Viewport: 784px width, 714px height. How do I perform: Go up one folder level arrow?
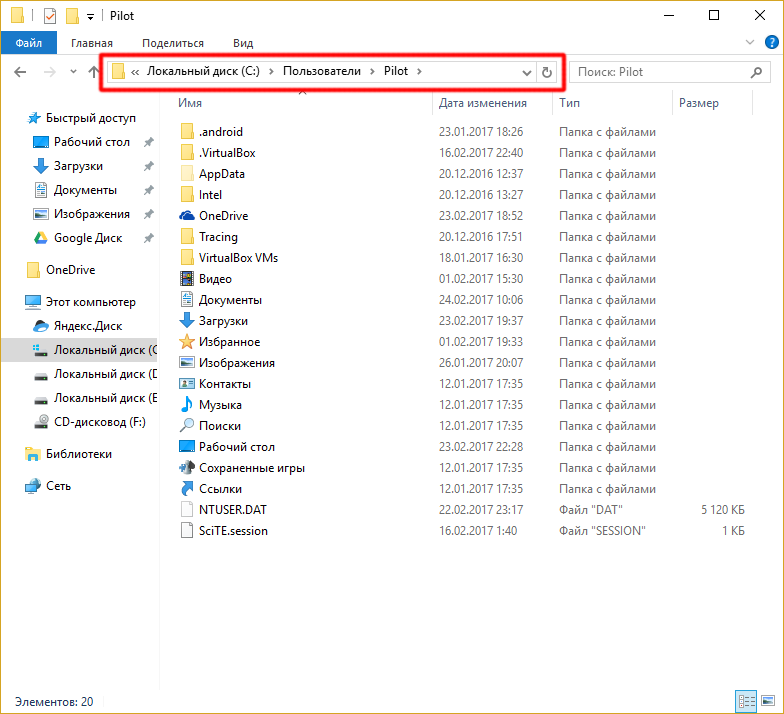[x=94, y=72]
